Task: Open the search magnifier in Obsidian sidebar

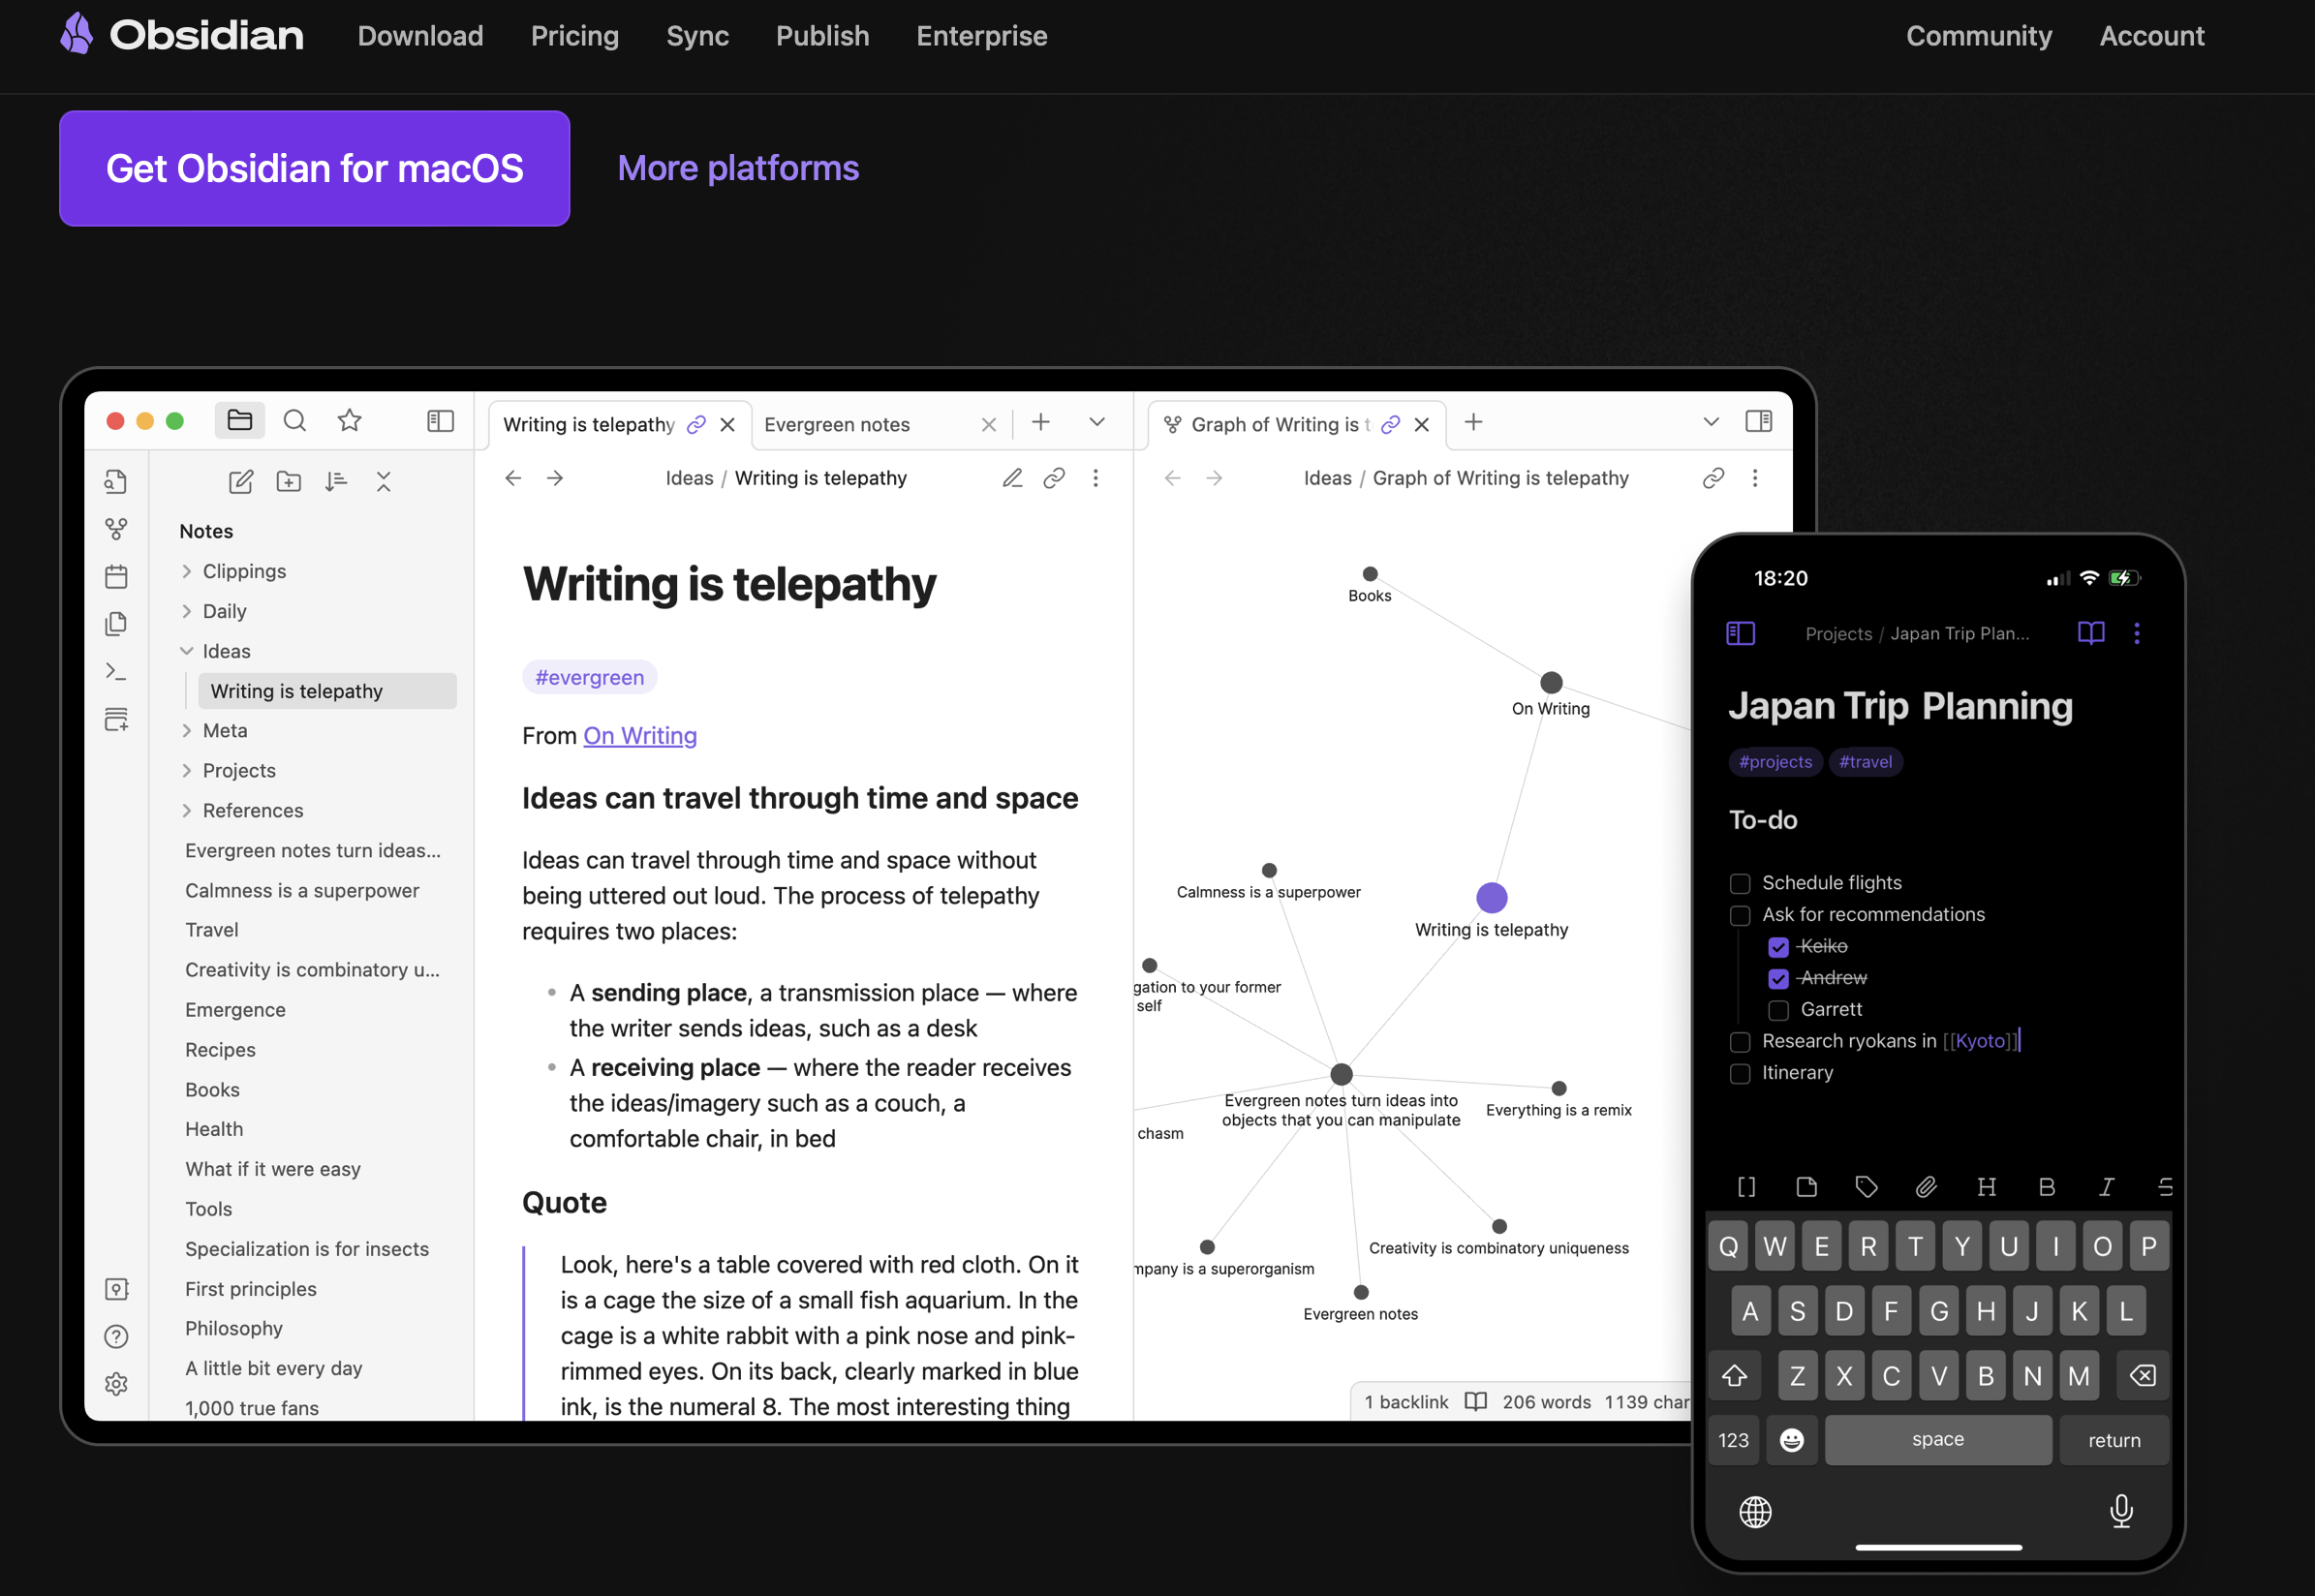Action: point(294,421)
